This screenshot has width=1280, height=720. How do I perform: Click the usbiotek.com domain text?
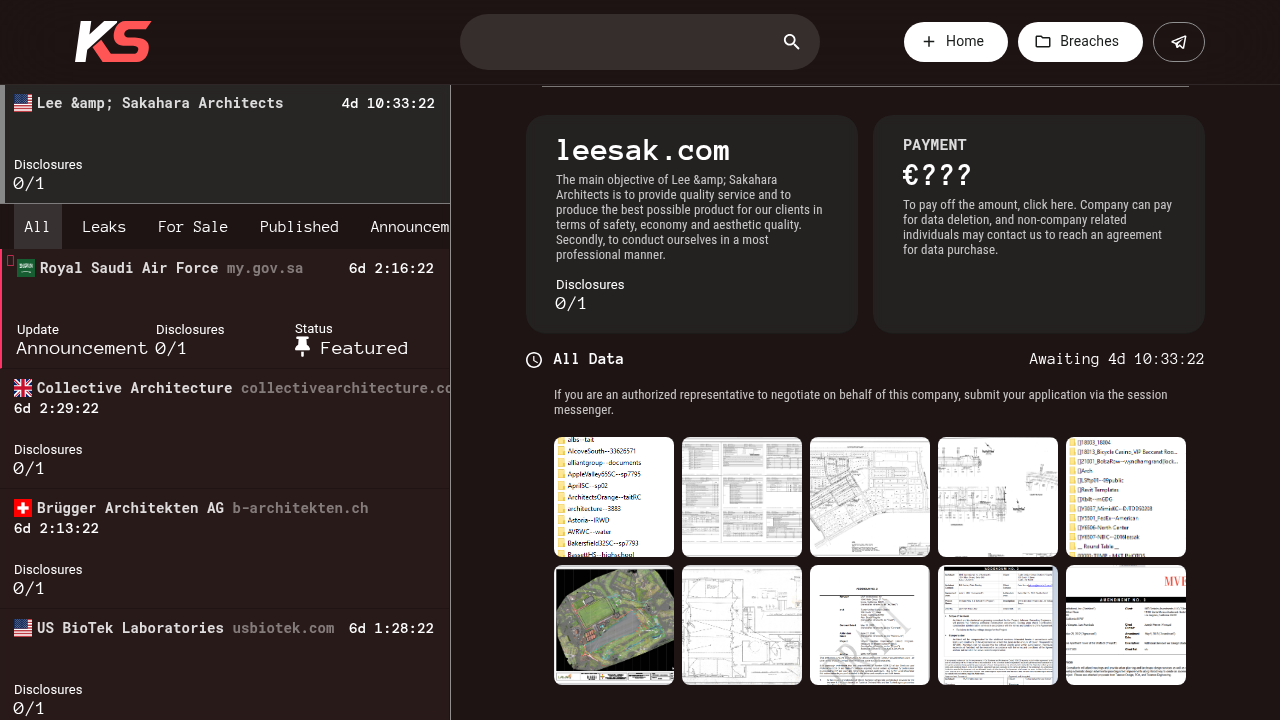[283, 628]
